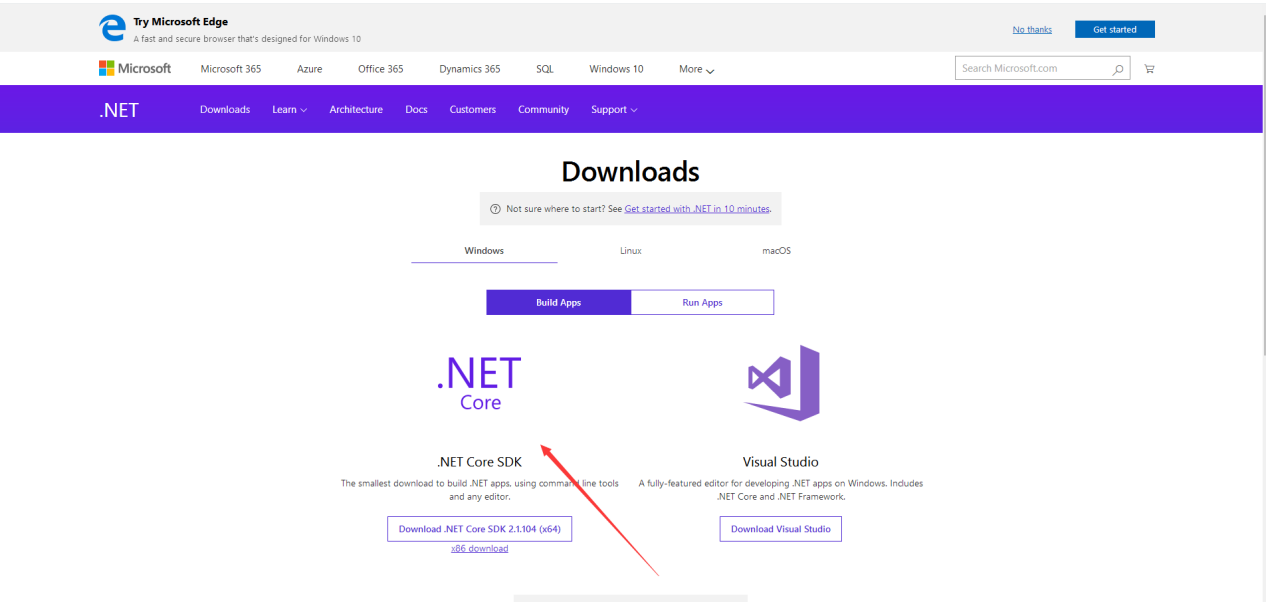1266x602 pixels.
Task: Select the macOS tab
Action: click(x=776, y=251)
